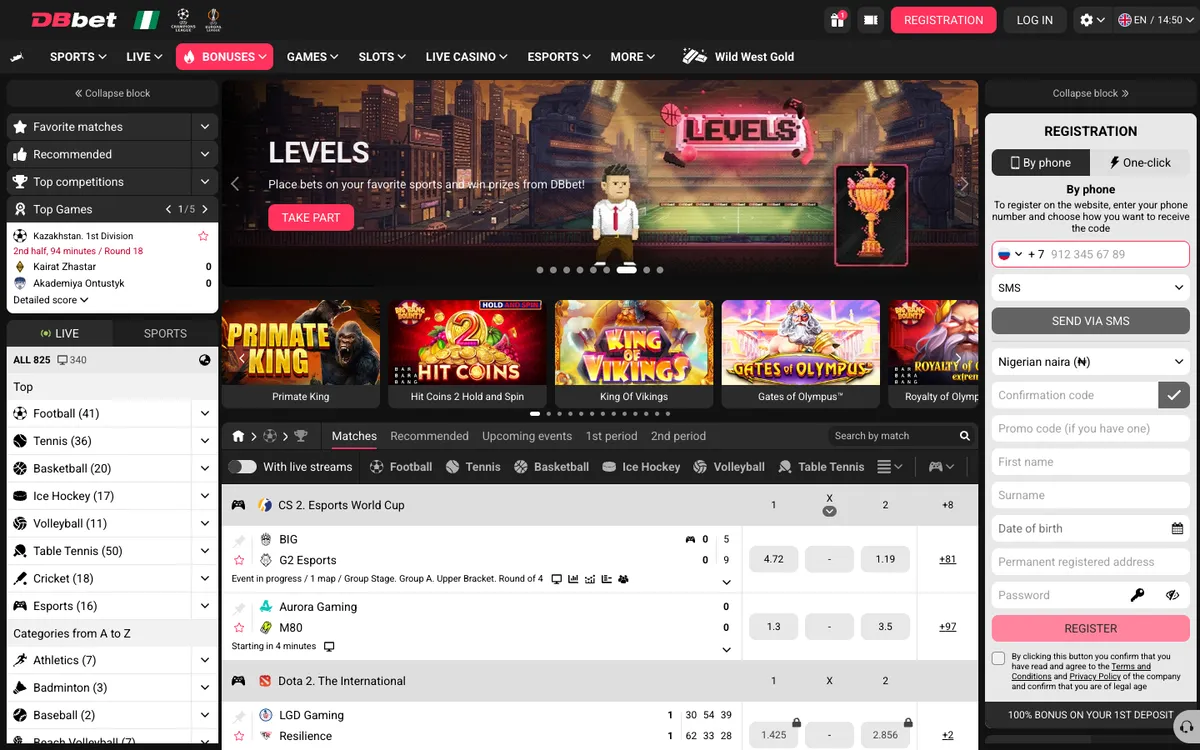Show previous hero banner slide
Viewport: 1200px width, 750px height.
click(x=236, y=184)
